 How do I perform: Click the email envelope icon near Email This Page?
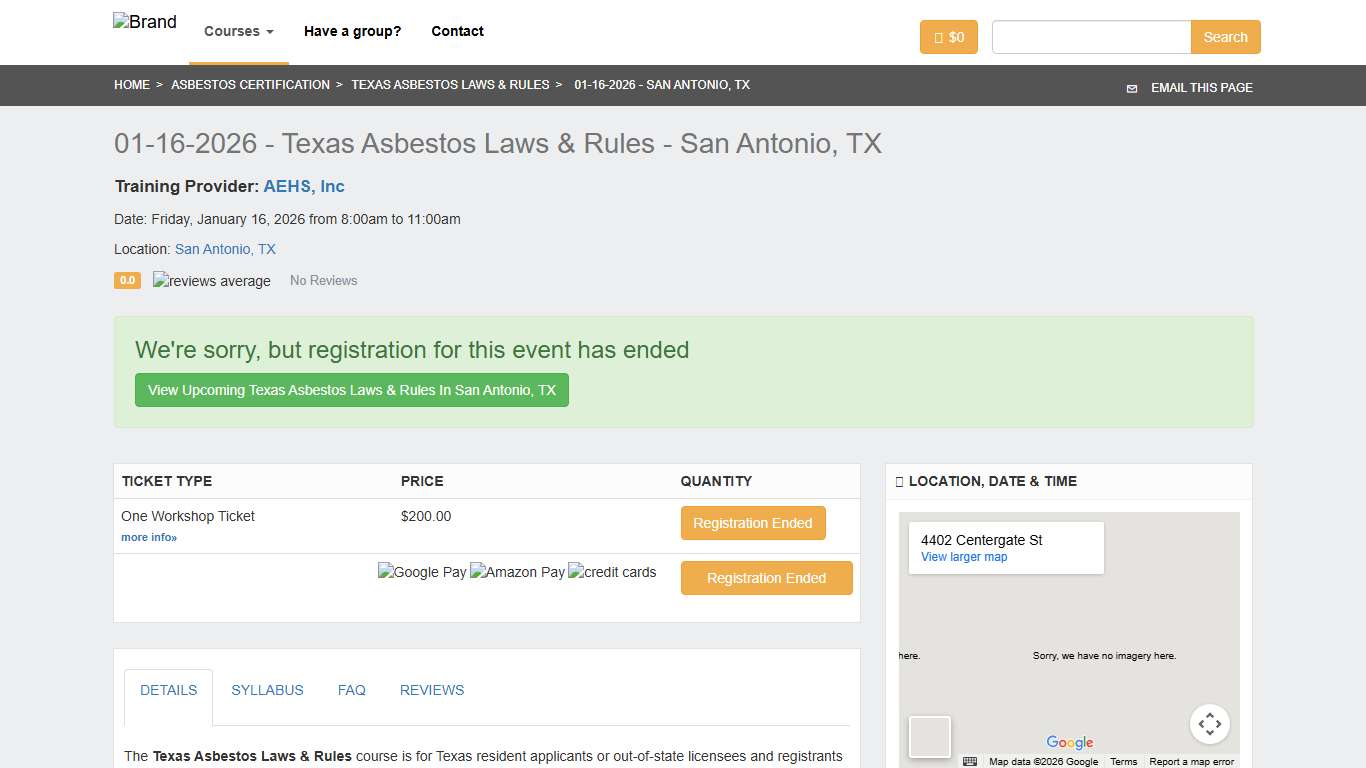[1132, 88]
